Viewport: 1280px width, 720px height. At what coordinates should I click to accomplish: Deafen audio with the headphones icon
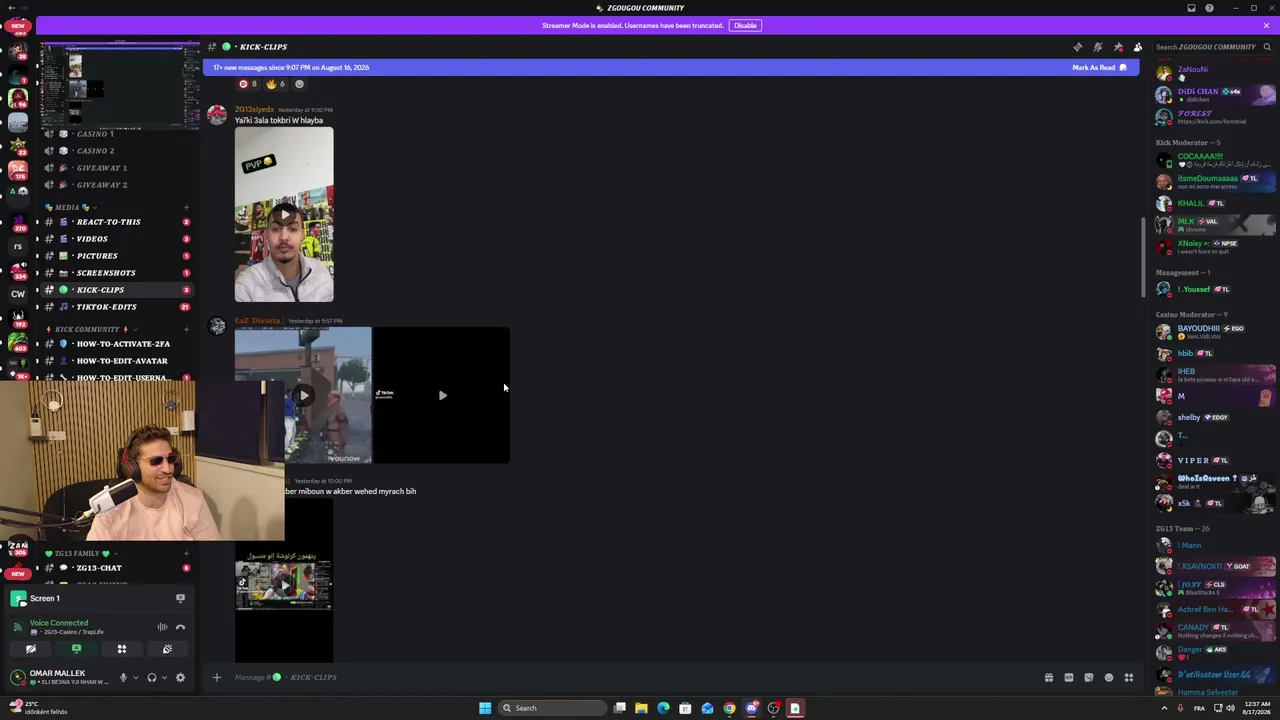[152, 678]
